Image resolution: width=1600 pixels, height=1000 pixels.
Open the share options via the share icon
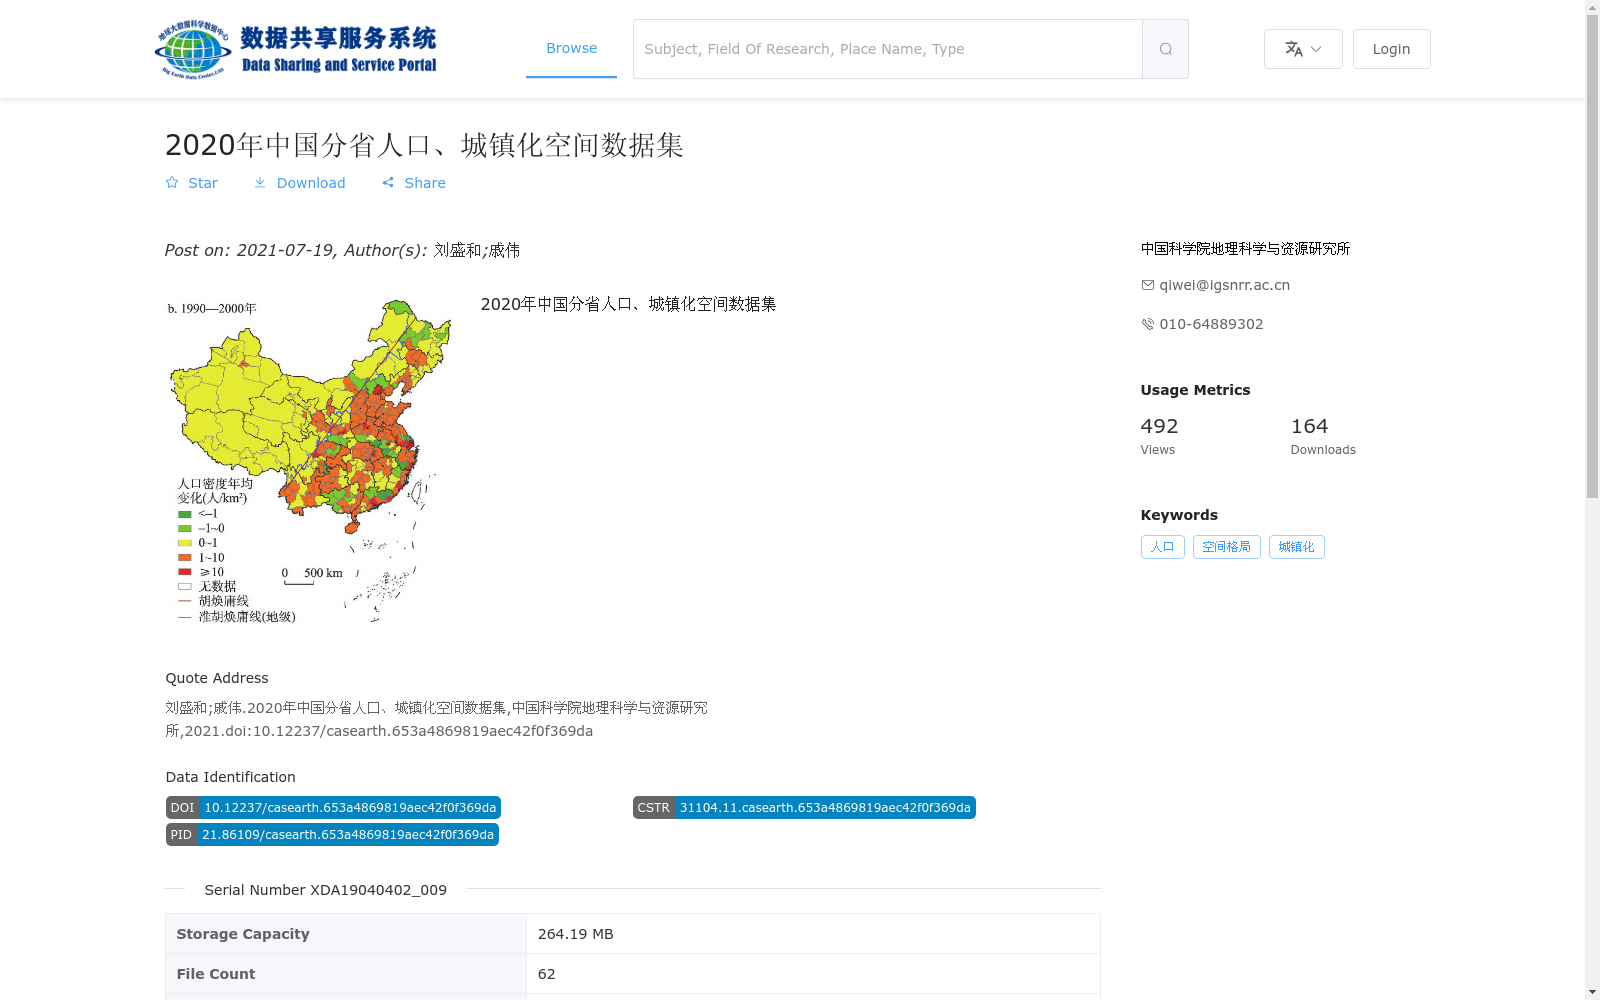pos(388,182)
